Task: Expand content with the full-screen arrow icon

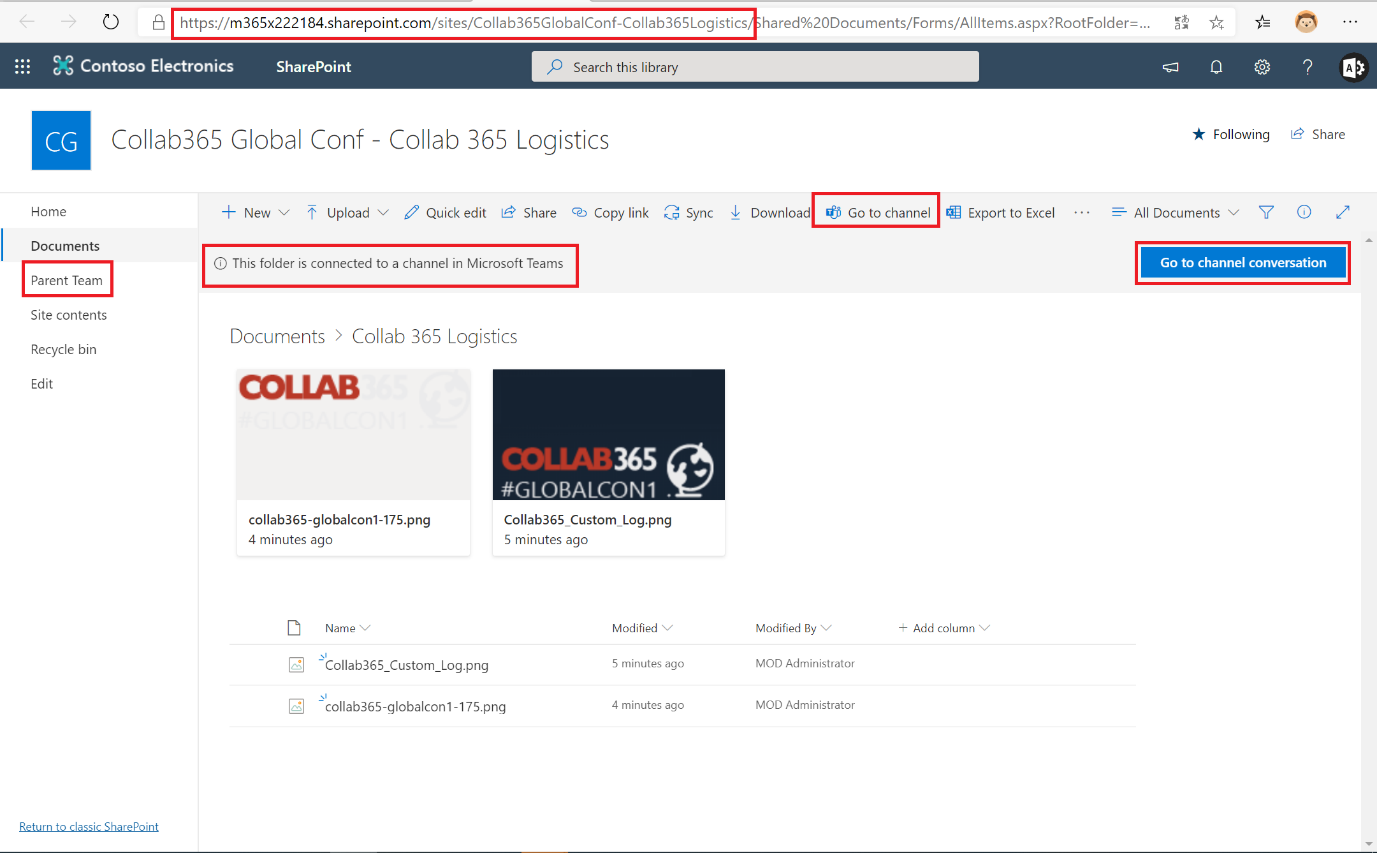Action: [x=1343, y=212]
